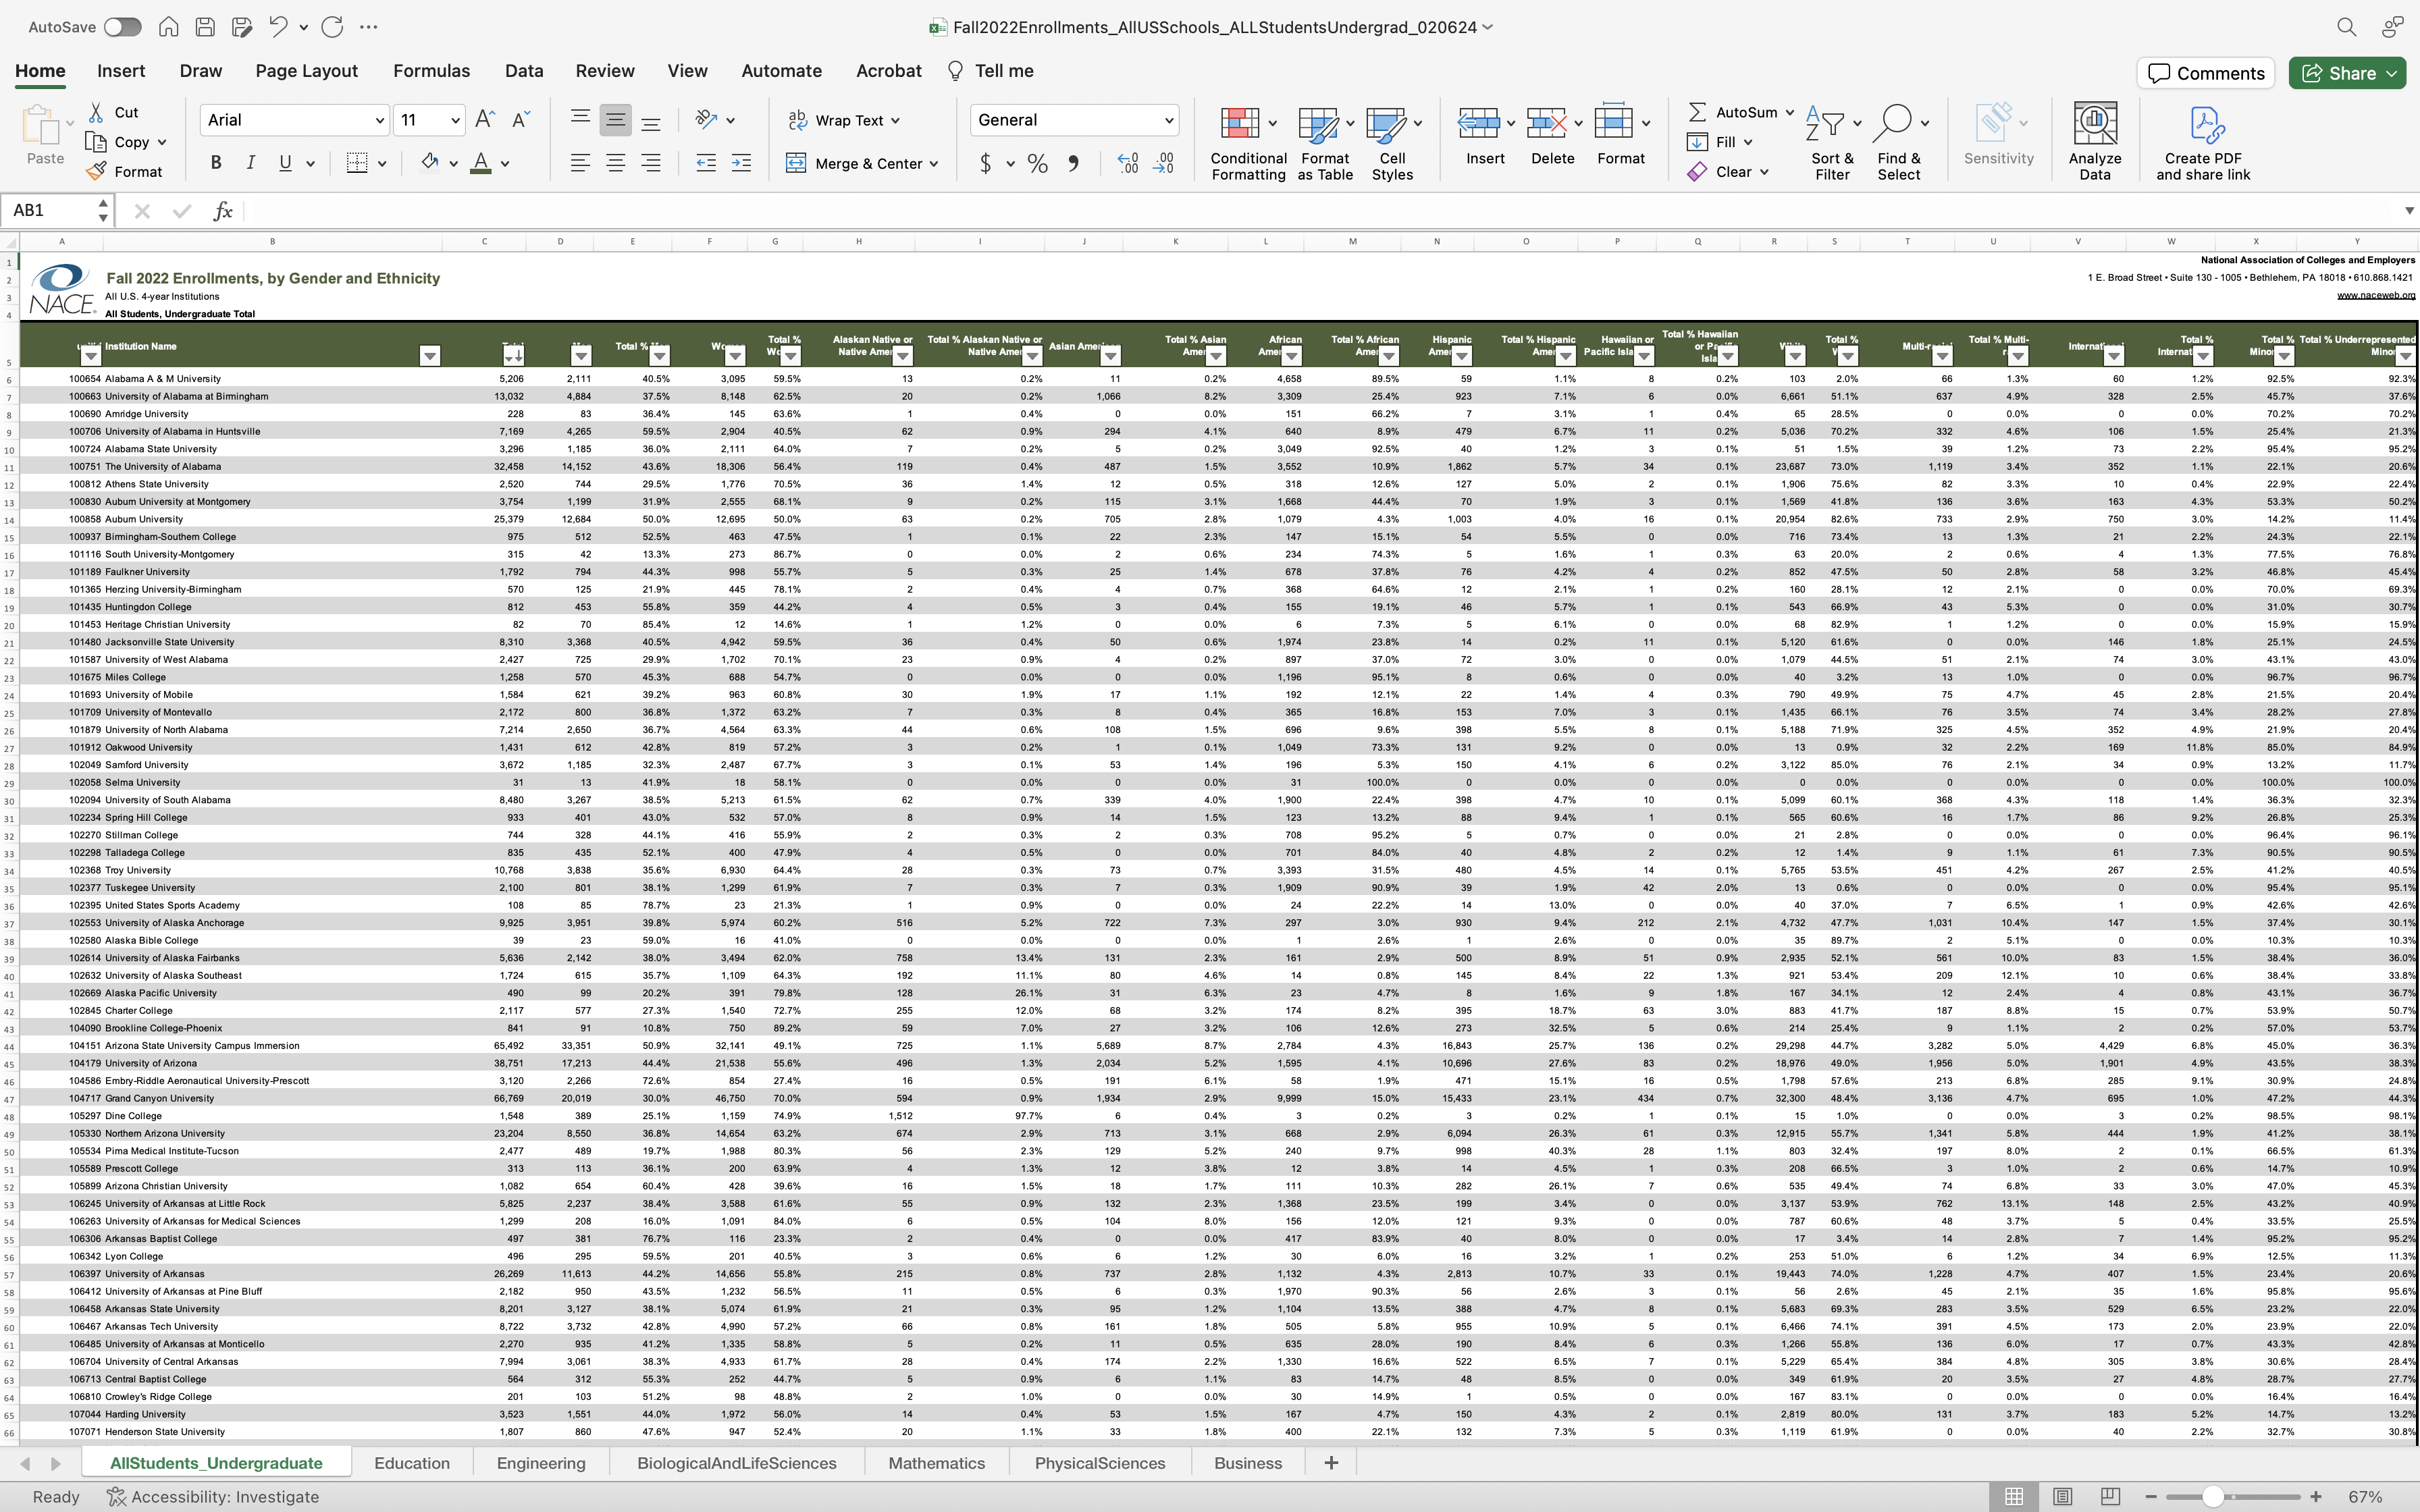Select middle vertical align button

pos(616,121)
